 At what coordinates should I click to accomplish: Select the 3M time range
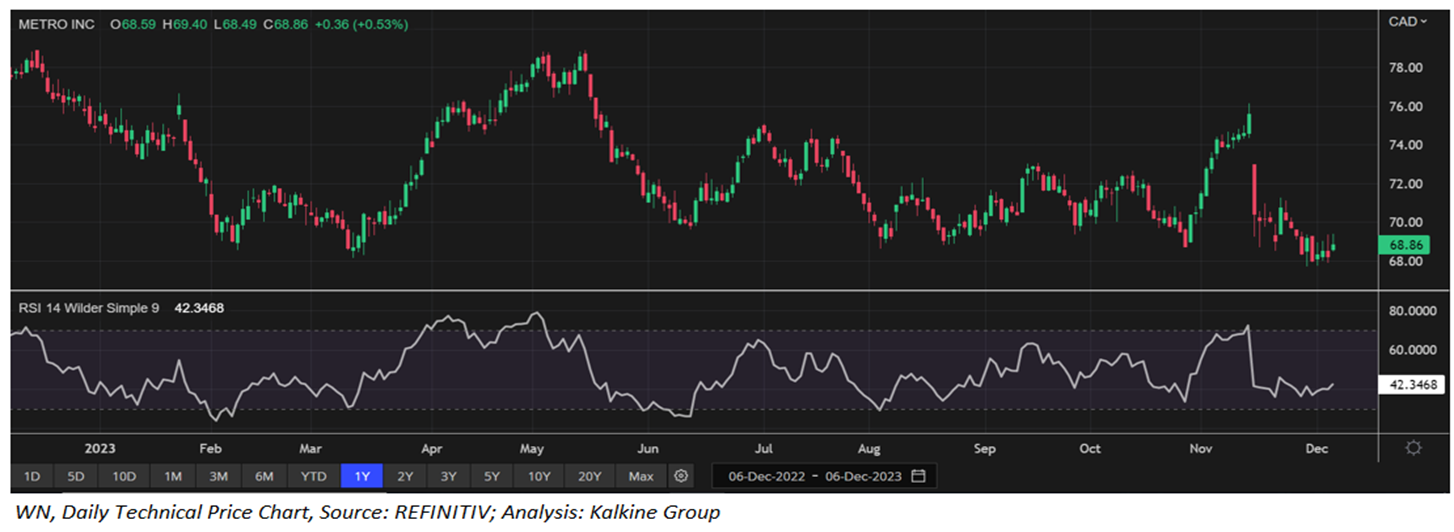[219, 476]
